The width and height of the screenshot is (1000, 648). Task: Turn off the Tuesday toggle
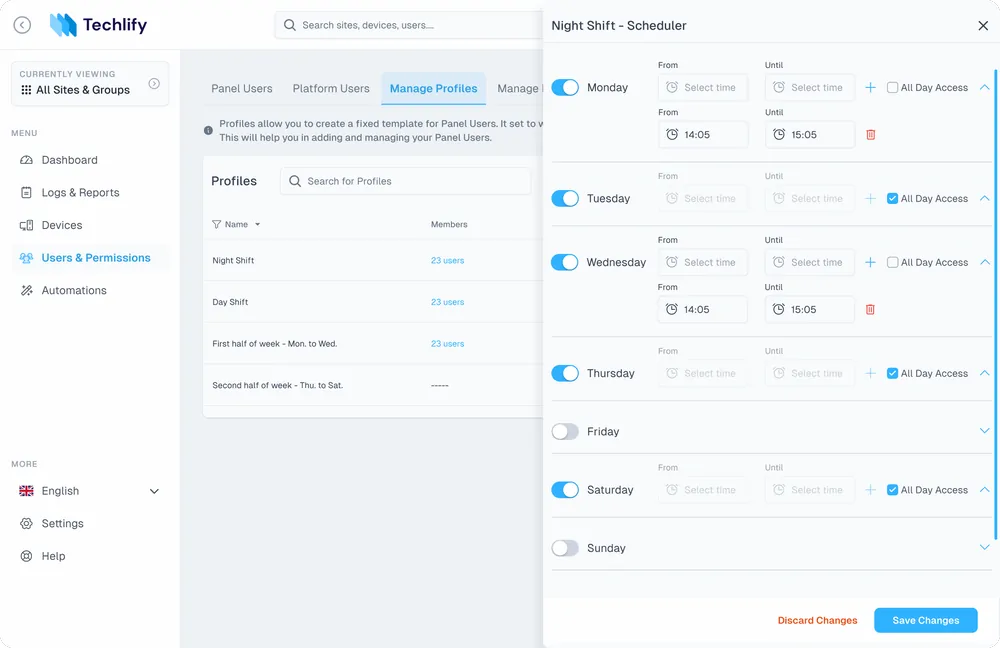coord(565,198)
